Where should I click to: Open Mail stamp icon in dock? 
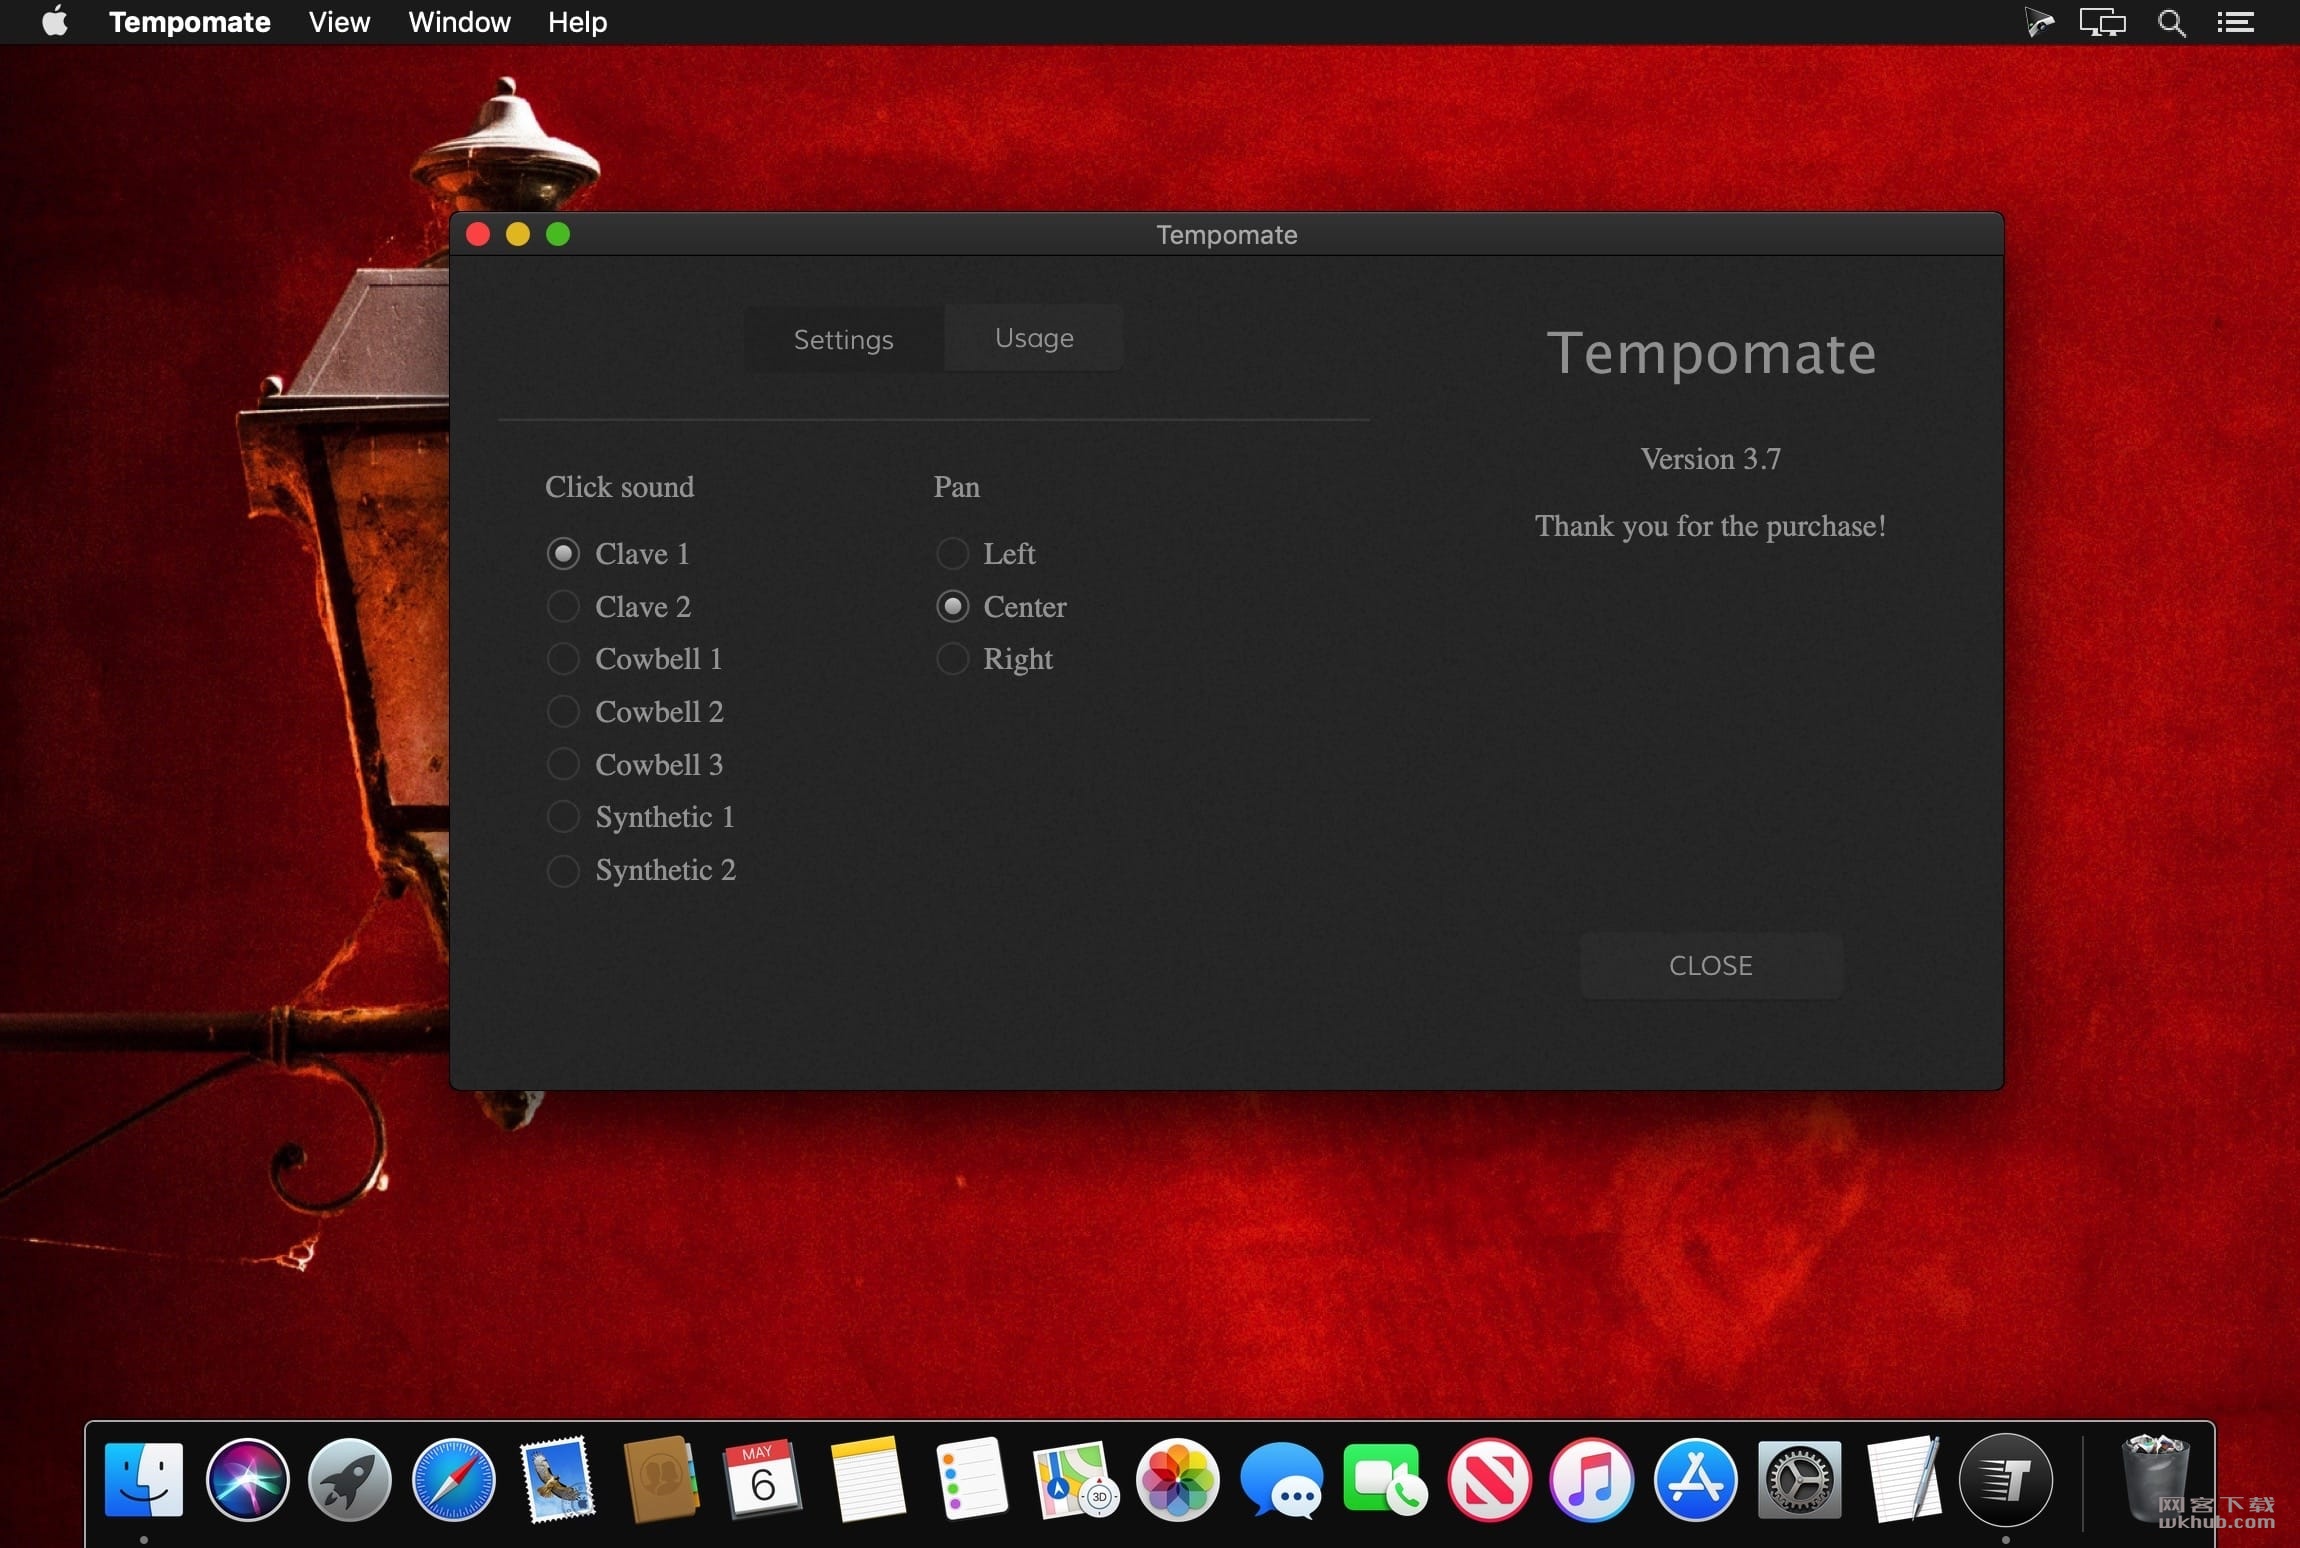point(557,1479)
